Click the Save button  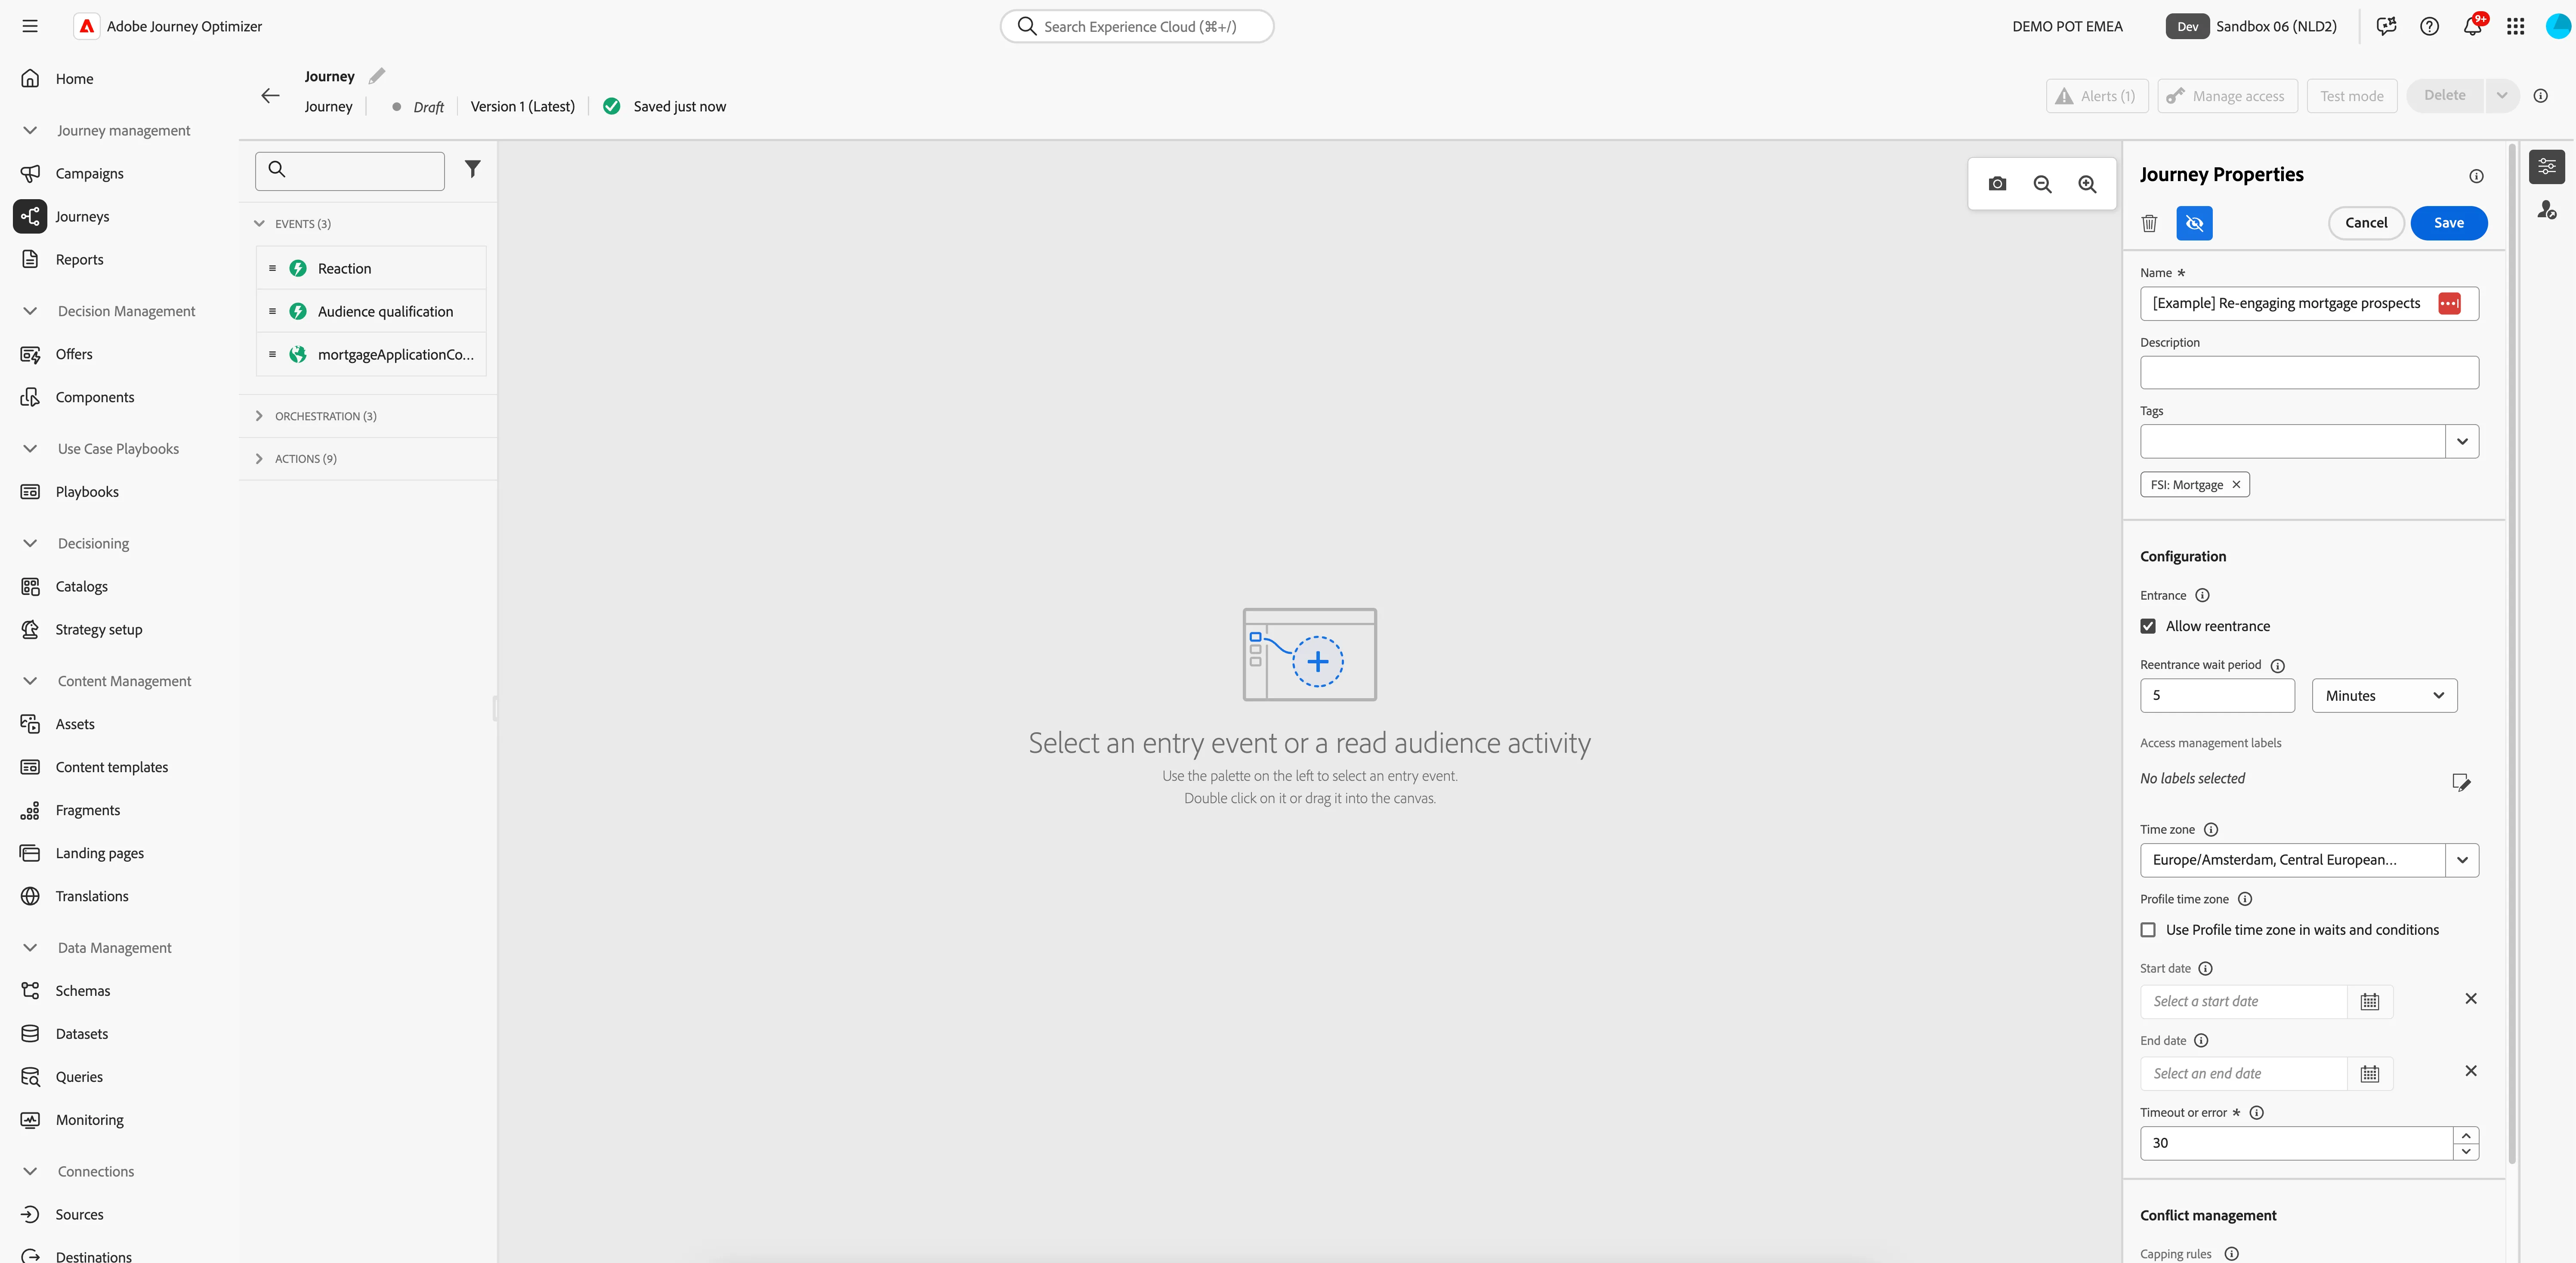[x=2448, y=223]
